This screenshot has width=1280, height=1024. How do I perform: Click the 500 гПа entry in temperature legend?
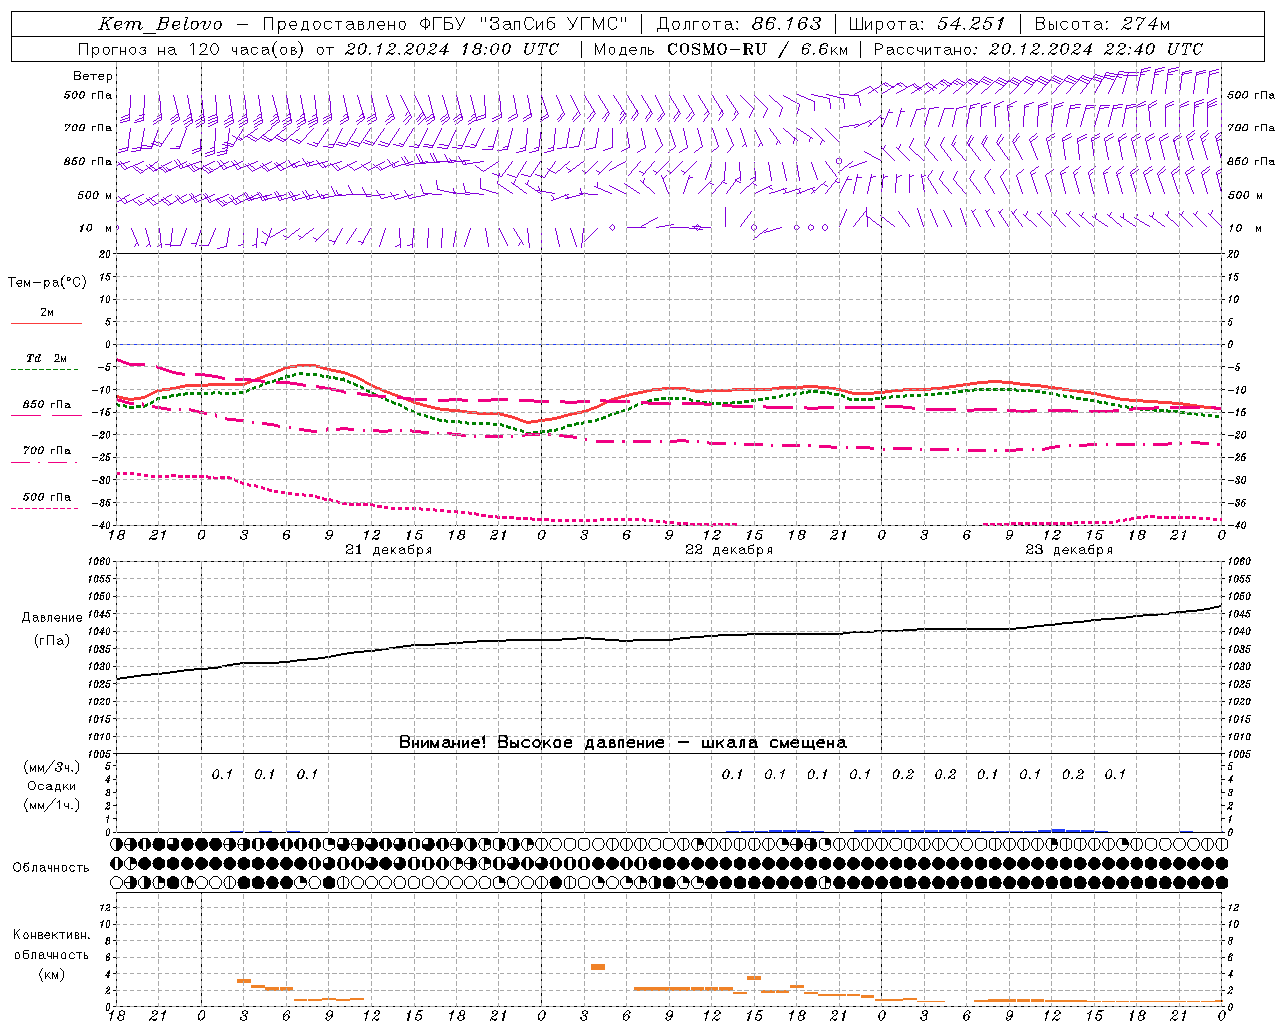point(46,501)
